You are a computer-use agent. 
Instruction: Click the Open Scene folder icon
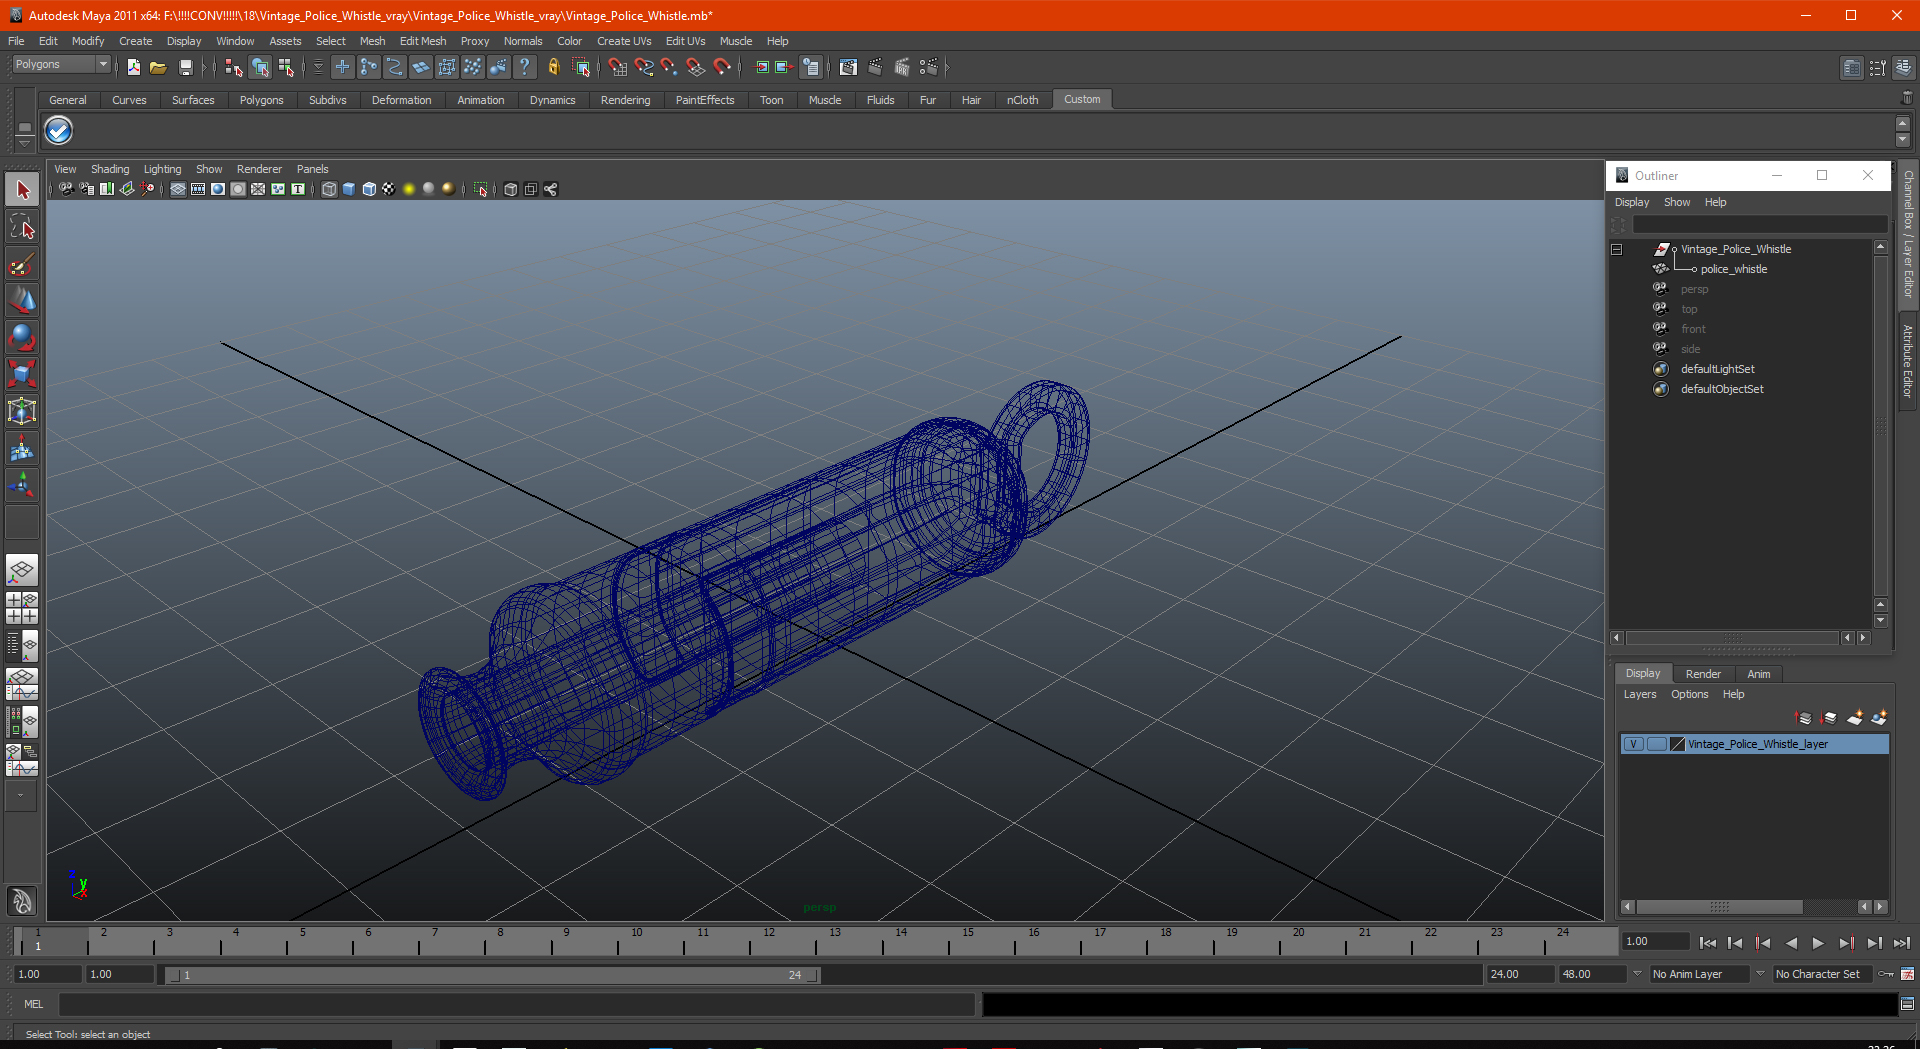[158, 67]
